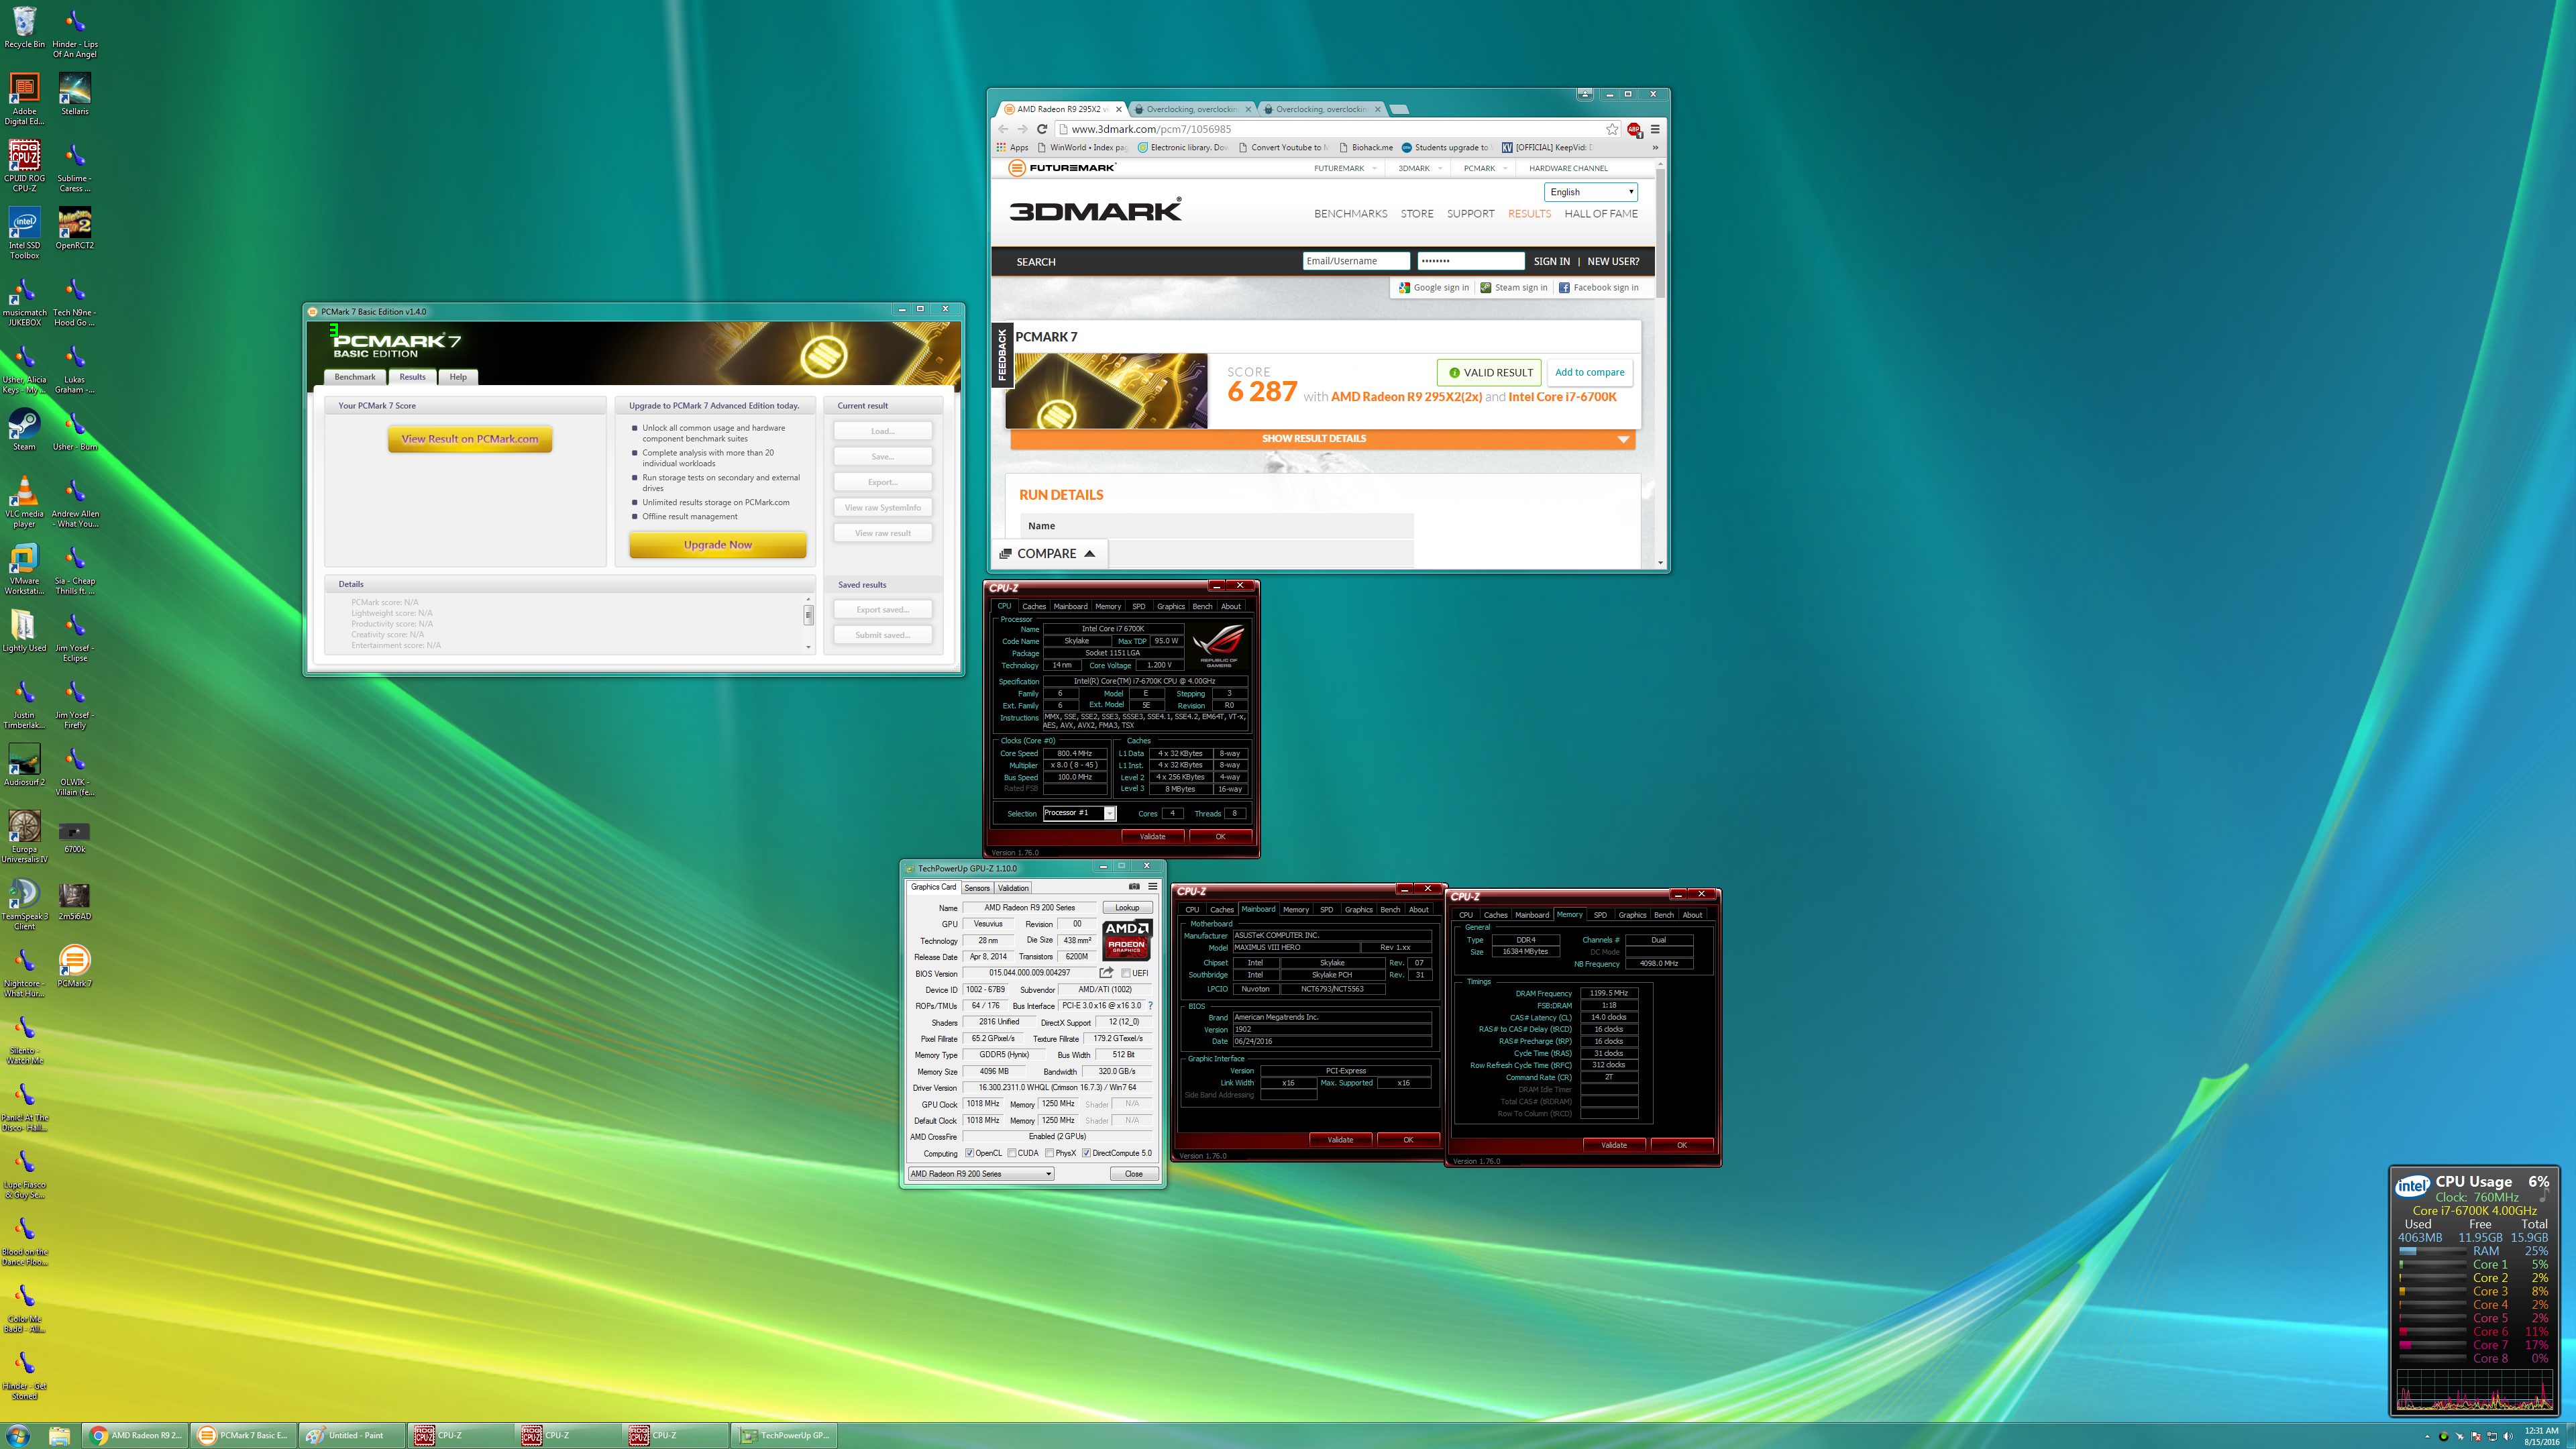The height and width of the screenshot is (1449, 2576).
Task: Open the FUTUREMARK top navigation dropdown
Action: 1345,168
